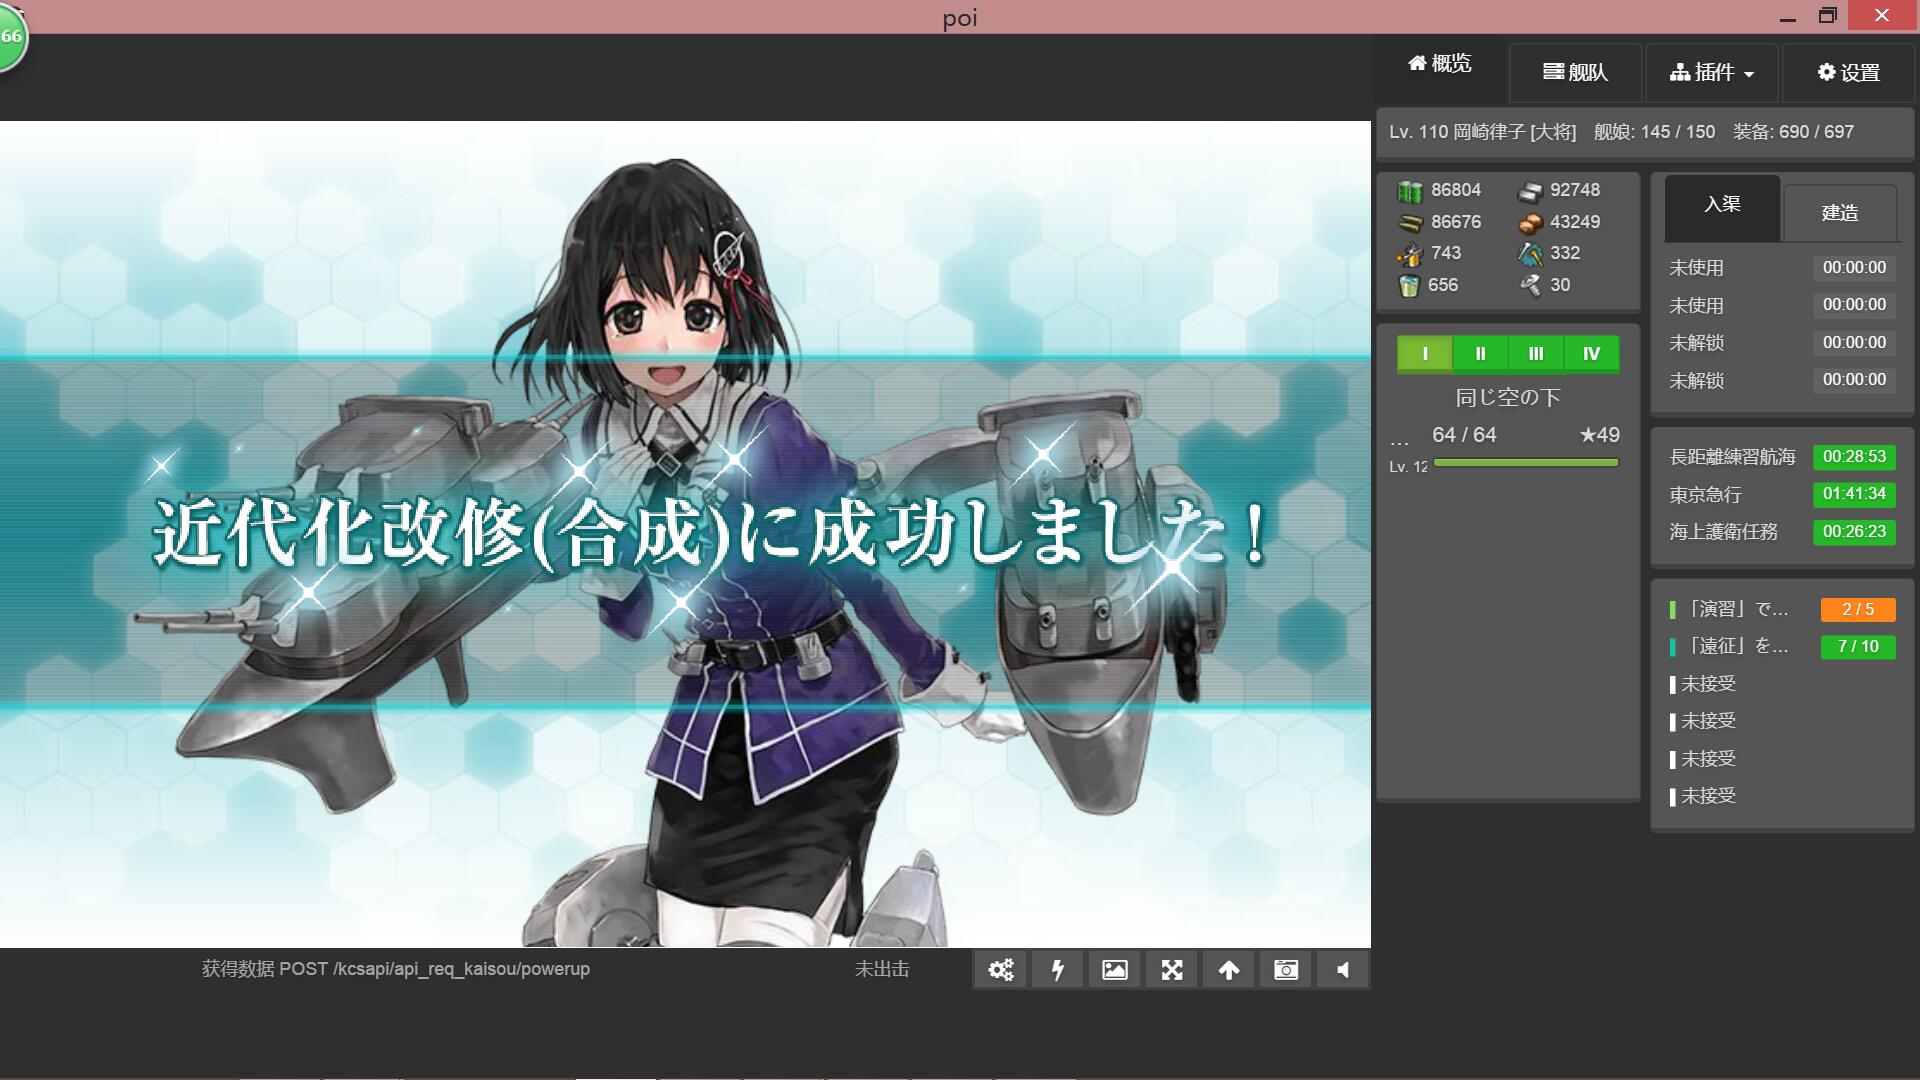This screenshot has height=1080, width=1920.
Task: Open the 设置 settings tab
Action: coord(1848,73)
